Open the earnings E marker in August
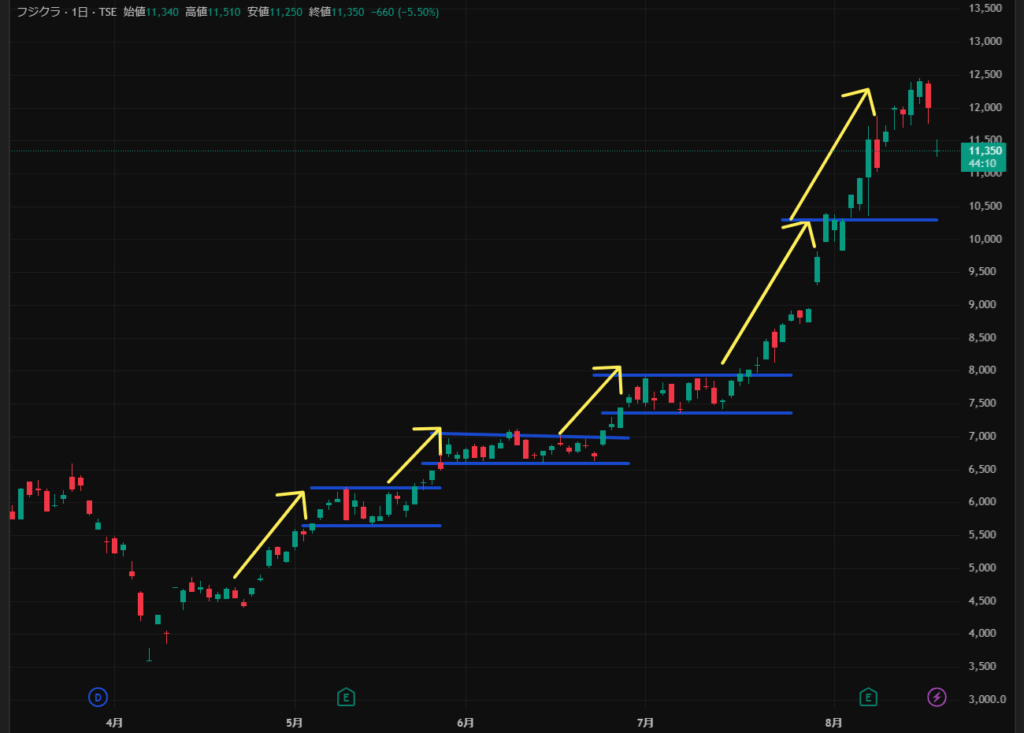 click(869, 697)
